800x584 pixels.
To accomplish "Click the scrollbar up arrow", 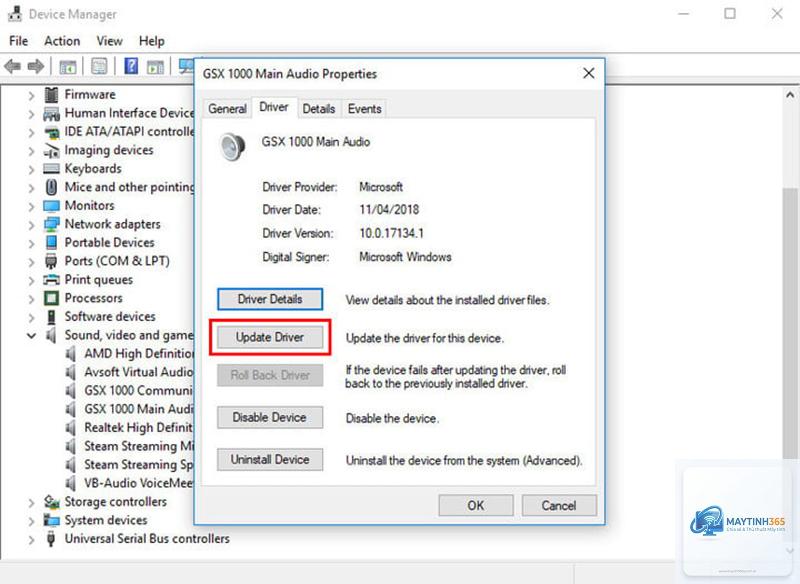I will point(790,95).
